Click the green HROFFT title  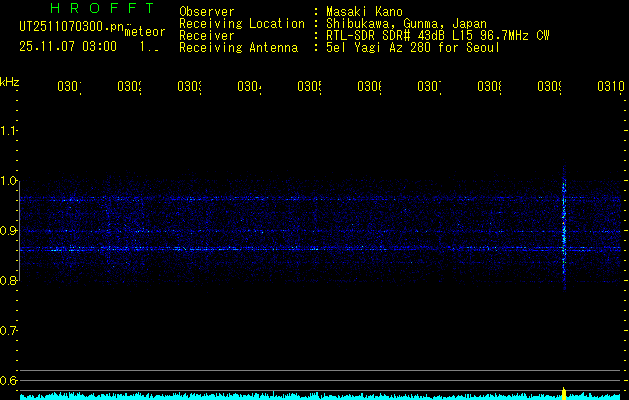pyautogui.click(x=102, y=8)
